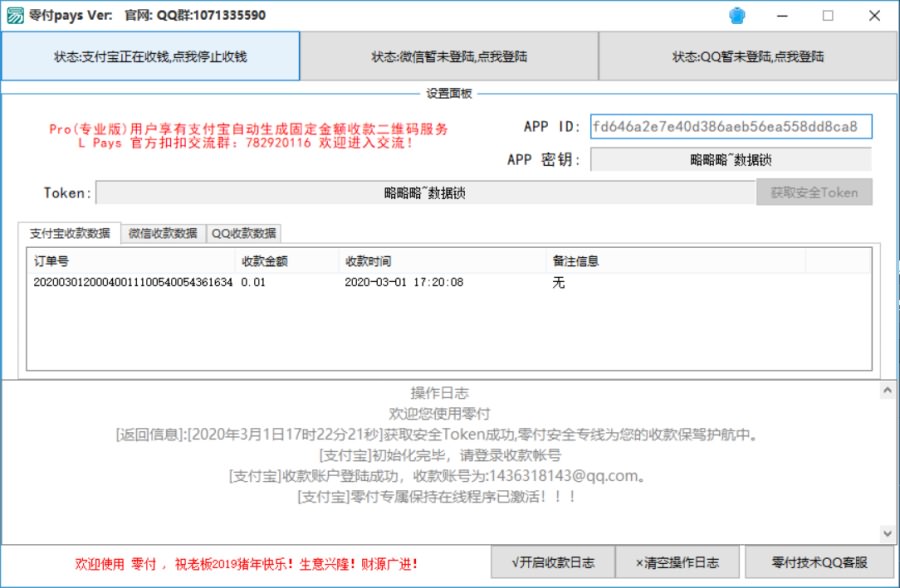Screen dimensions: 900x588
Task: Click red L Pays 官方扣扣交流群 782920116 text
Action: pyautogui.click(x=245, y=142)
